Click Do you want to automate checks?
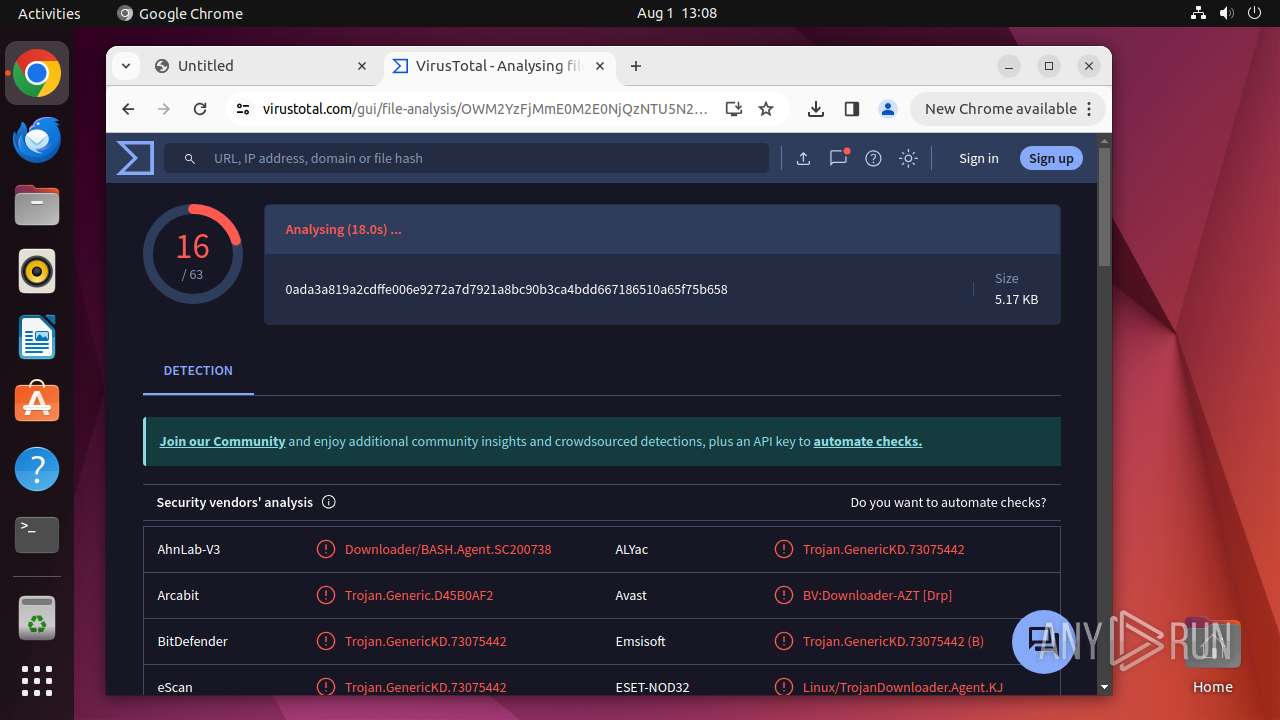Image resolution: width=1280 pixels, height=720 pixels. (x=948, y=502)
